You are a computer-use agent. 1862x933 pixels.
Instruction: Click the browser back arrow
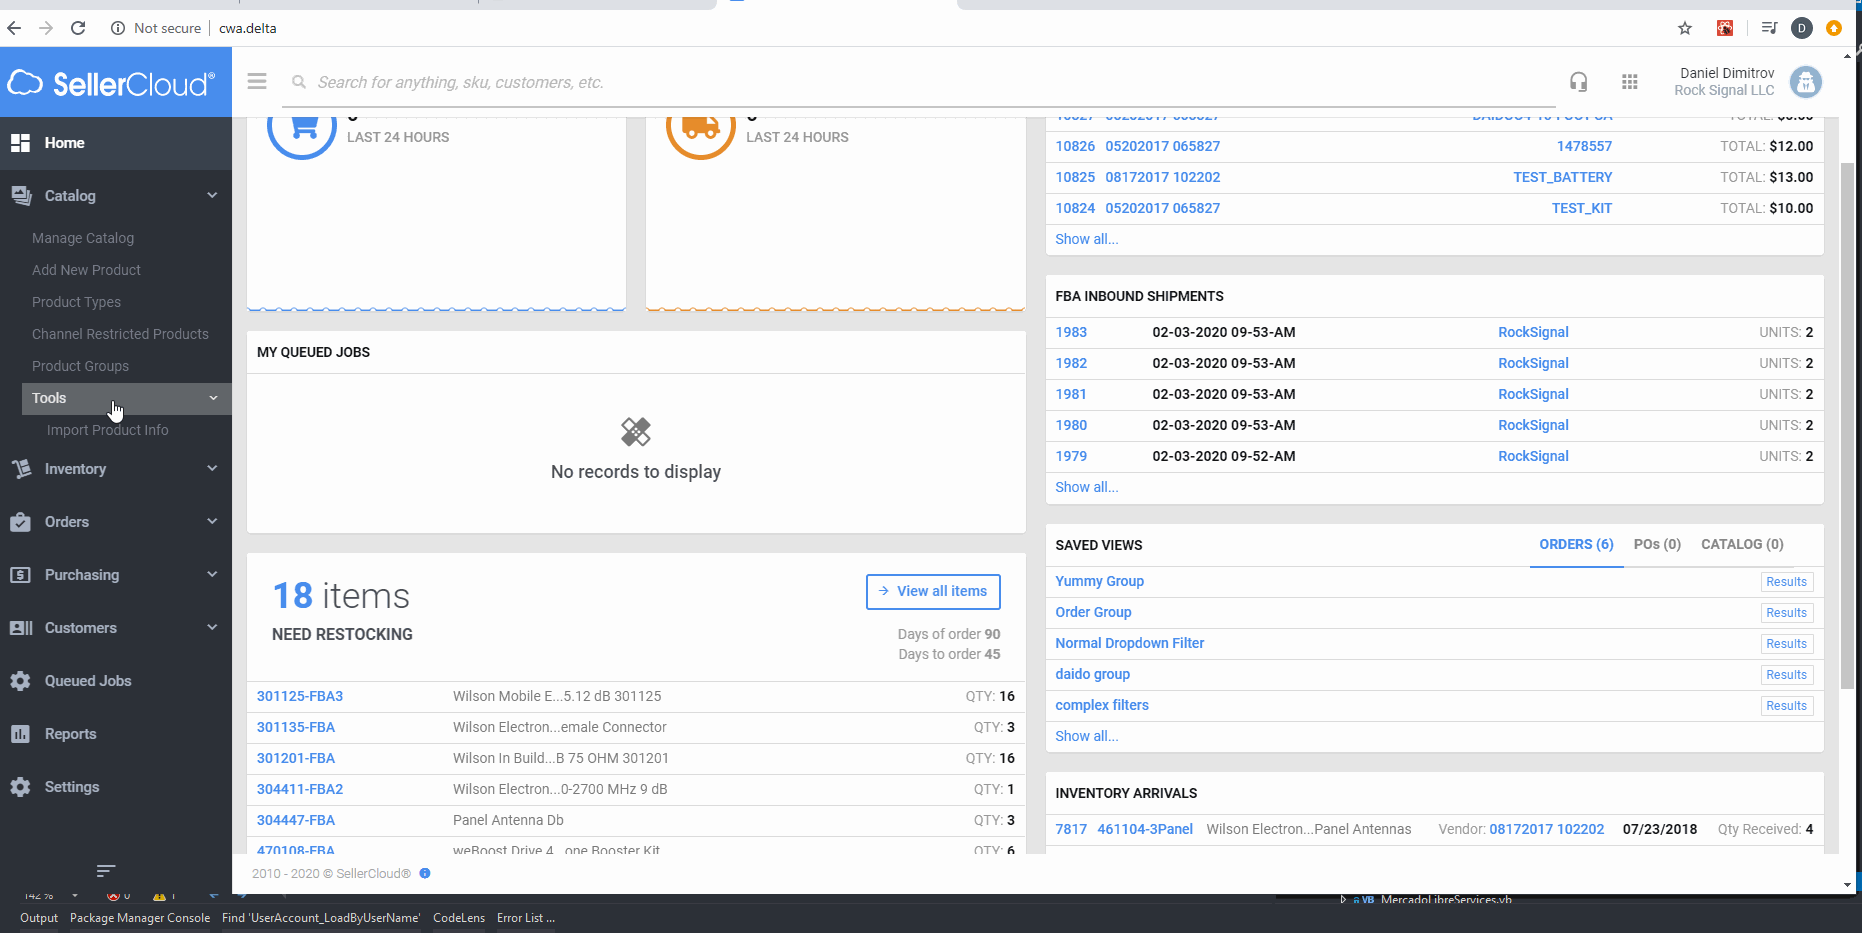click(x=14, y=28)
